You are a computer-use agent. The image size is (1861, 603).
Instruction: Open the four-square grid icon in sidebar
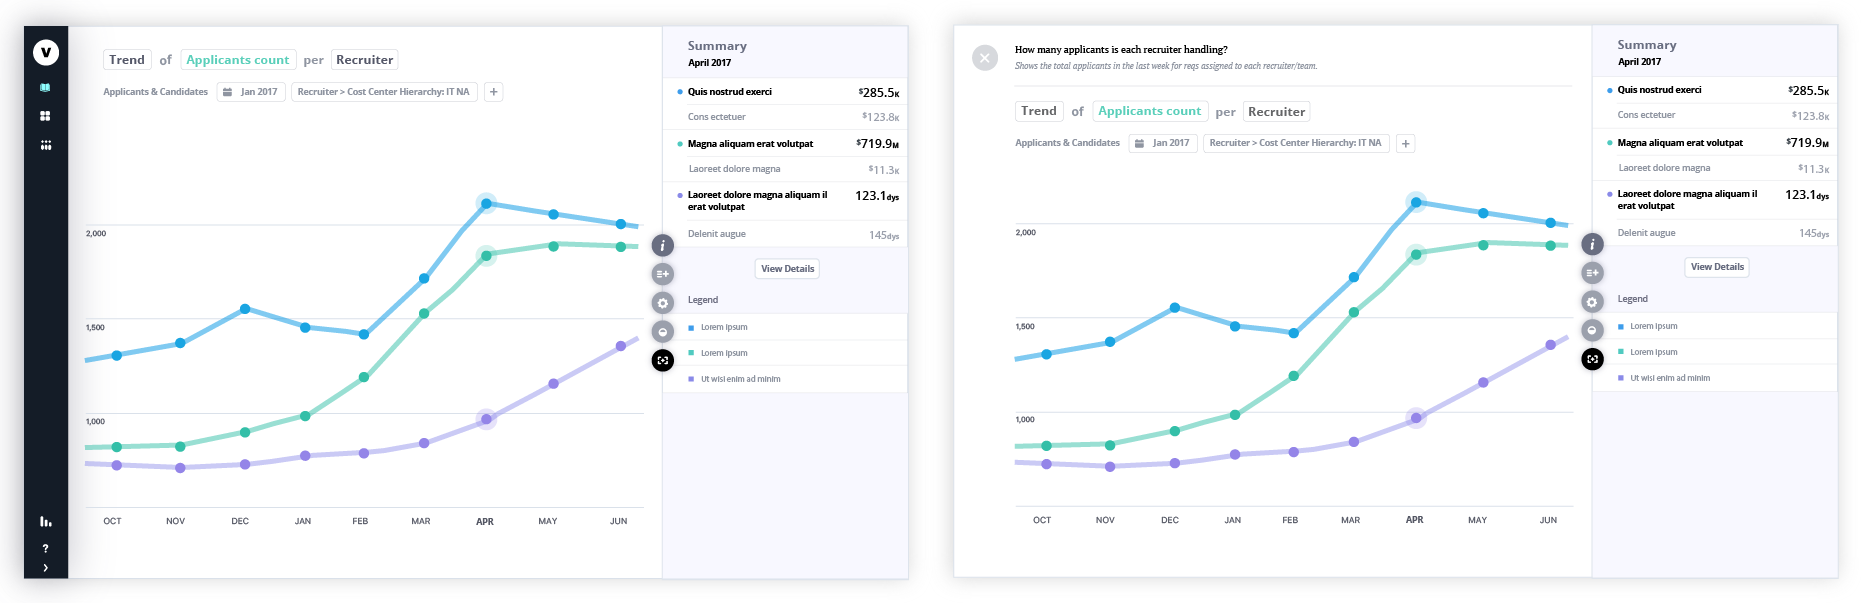click(x=45, y=116)
